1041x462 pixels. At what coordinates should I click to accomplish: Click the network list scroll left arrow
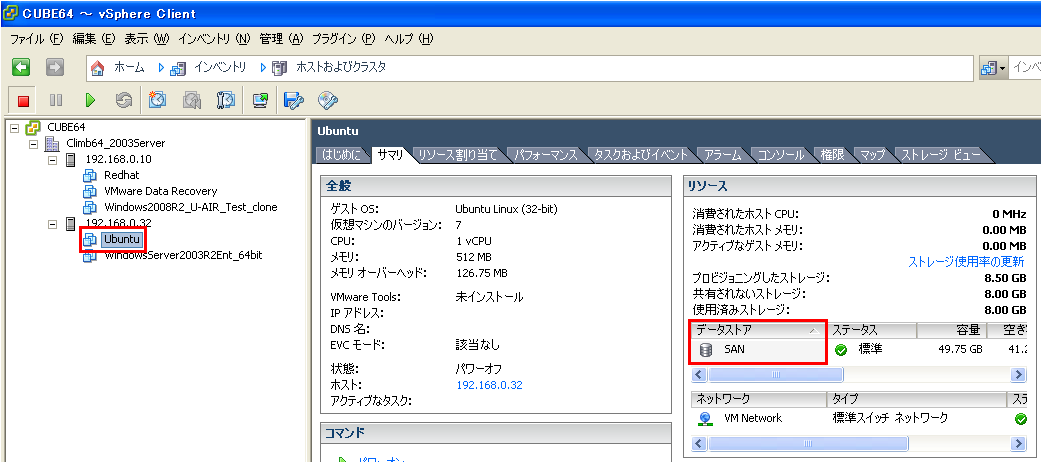tap(699, 443)
